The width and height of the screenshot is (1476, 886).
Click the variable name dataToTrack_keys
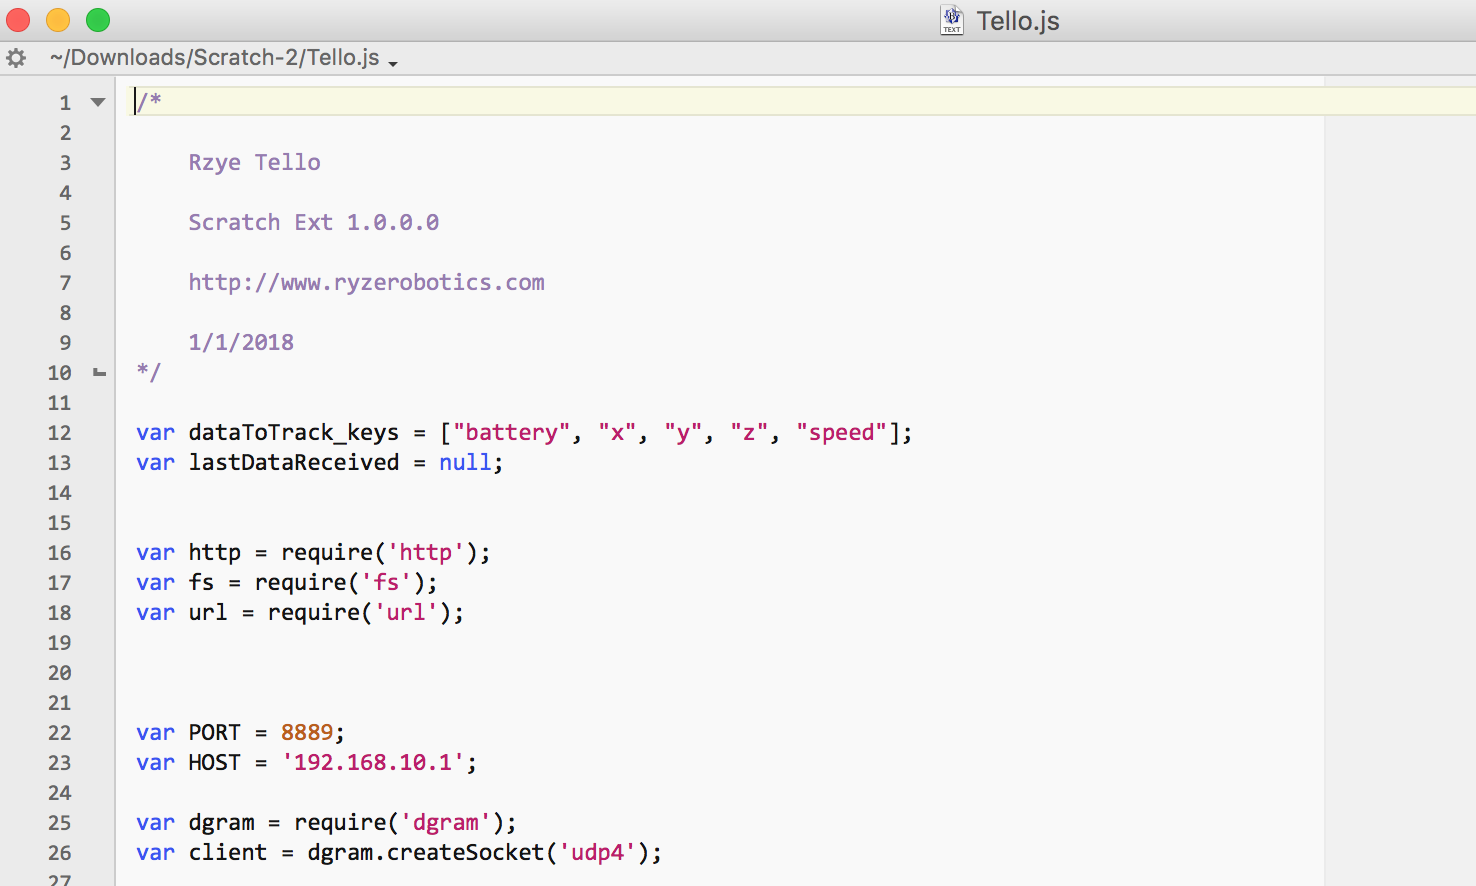(293, 432)
